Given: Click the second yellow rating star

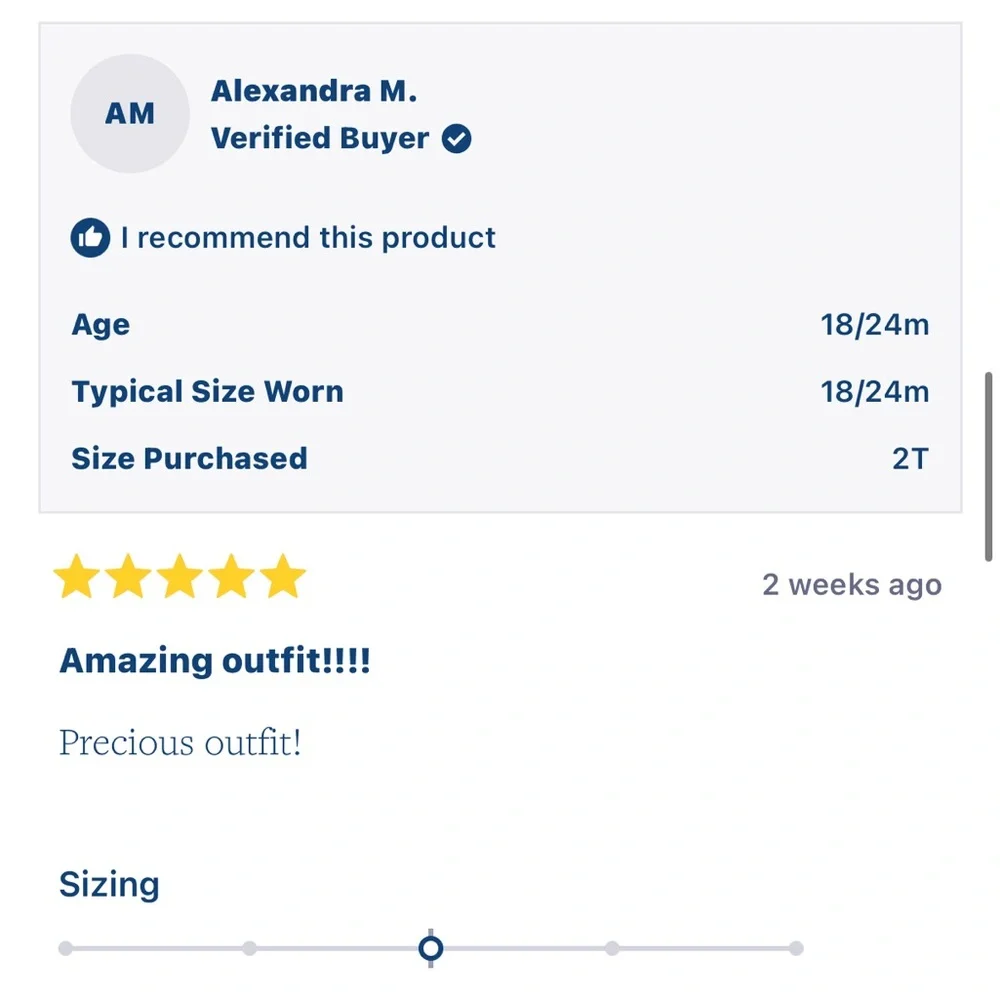Looking at the screenshot, I should coord(128,576).
